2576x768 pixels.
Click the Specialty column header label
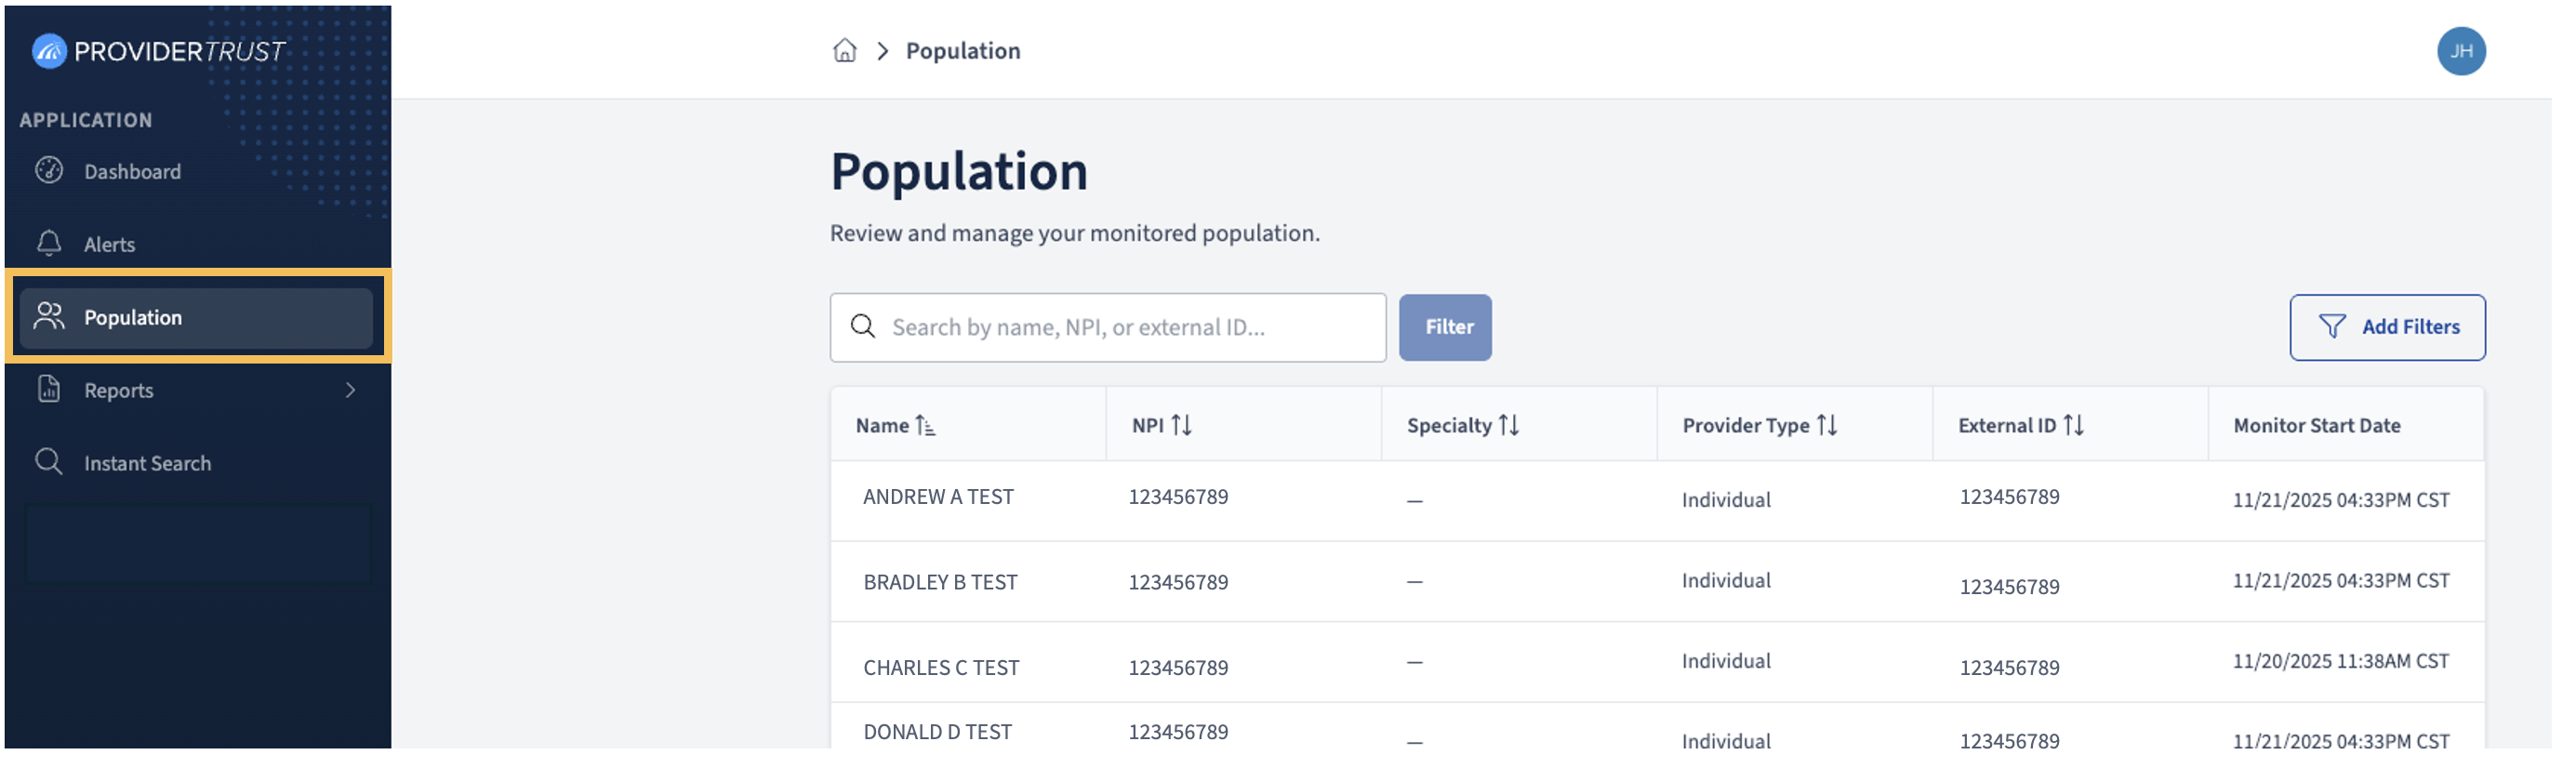pyautogui.click(x=1449, y=426)
